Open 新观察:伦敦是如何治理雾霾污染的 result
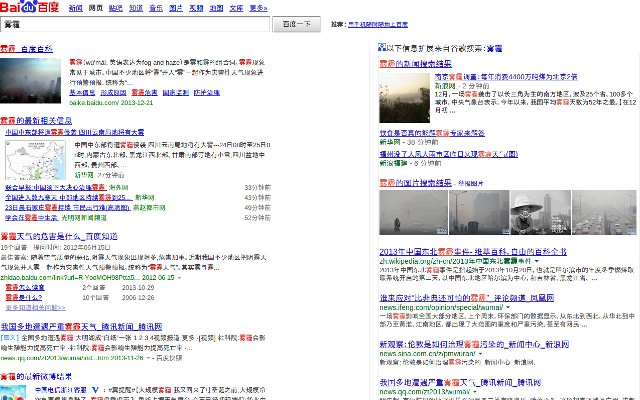The image size is (640, 400). 474,344
